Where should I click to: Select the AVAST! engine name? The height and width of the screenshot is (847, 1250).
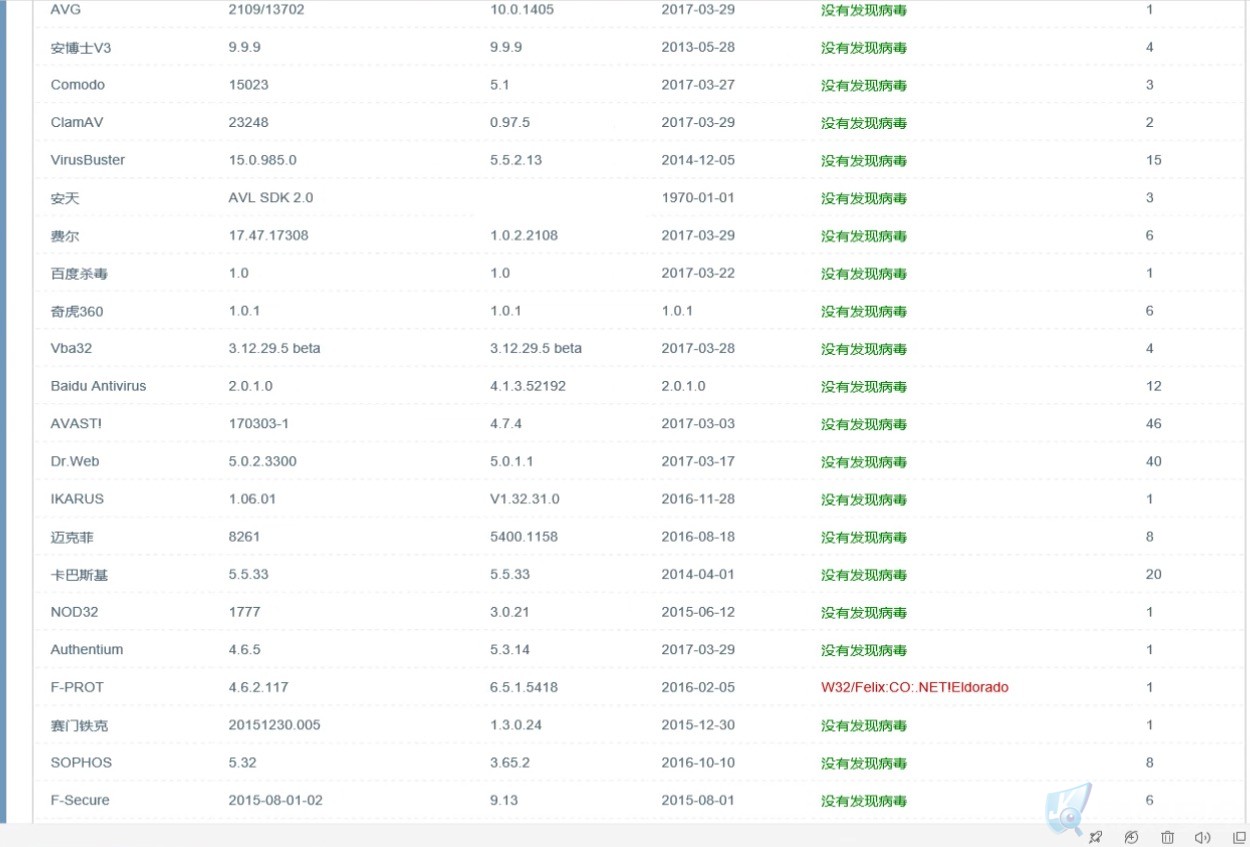pyautogui.click(x=76, y=424)
